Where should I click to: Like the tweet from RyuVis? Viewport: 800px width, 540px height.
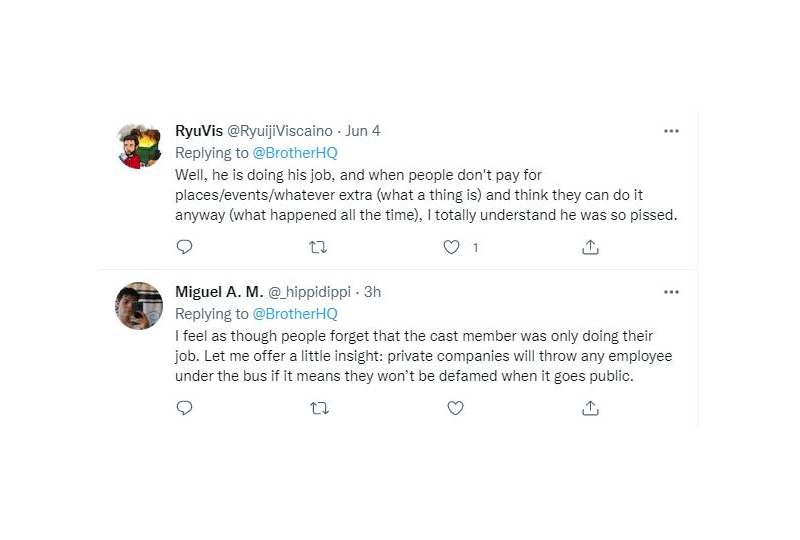[x=451, y=247]
